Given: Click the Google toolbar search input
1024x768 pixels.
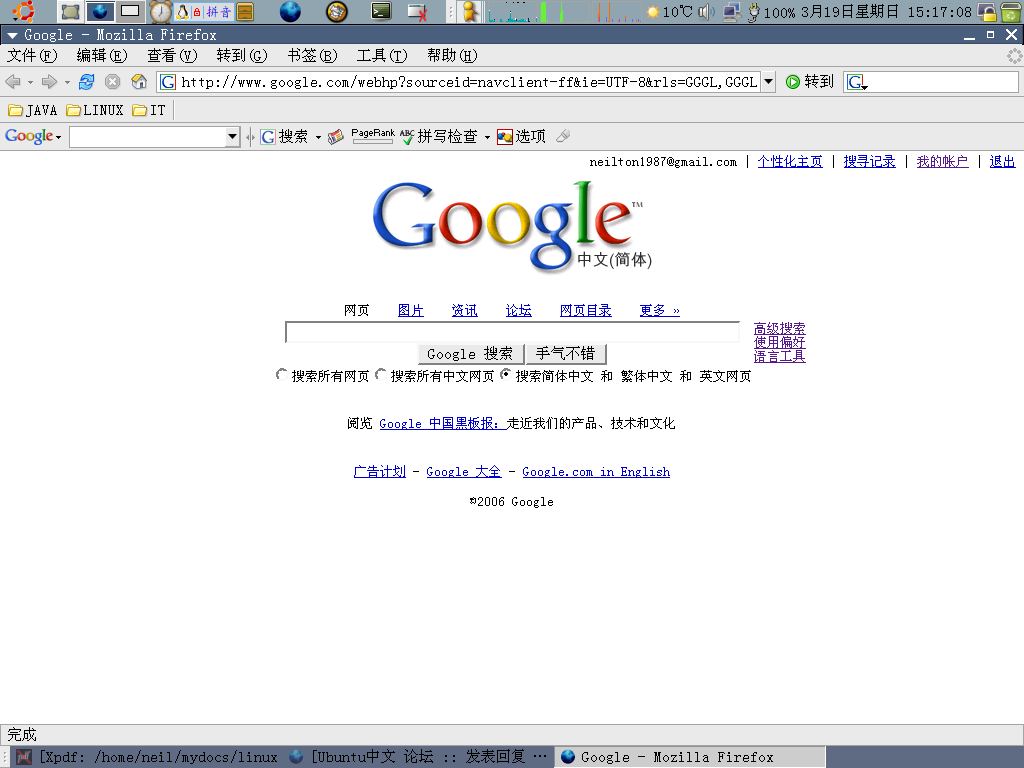Looking at the screenshot, I should [x=148, y=136].
